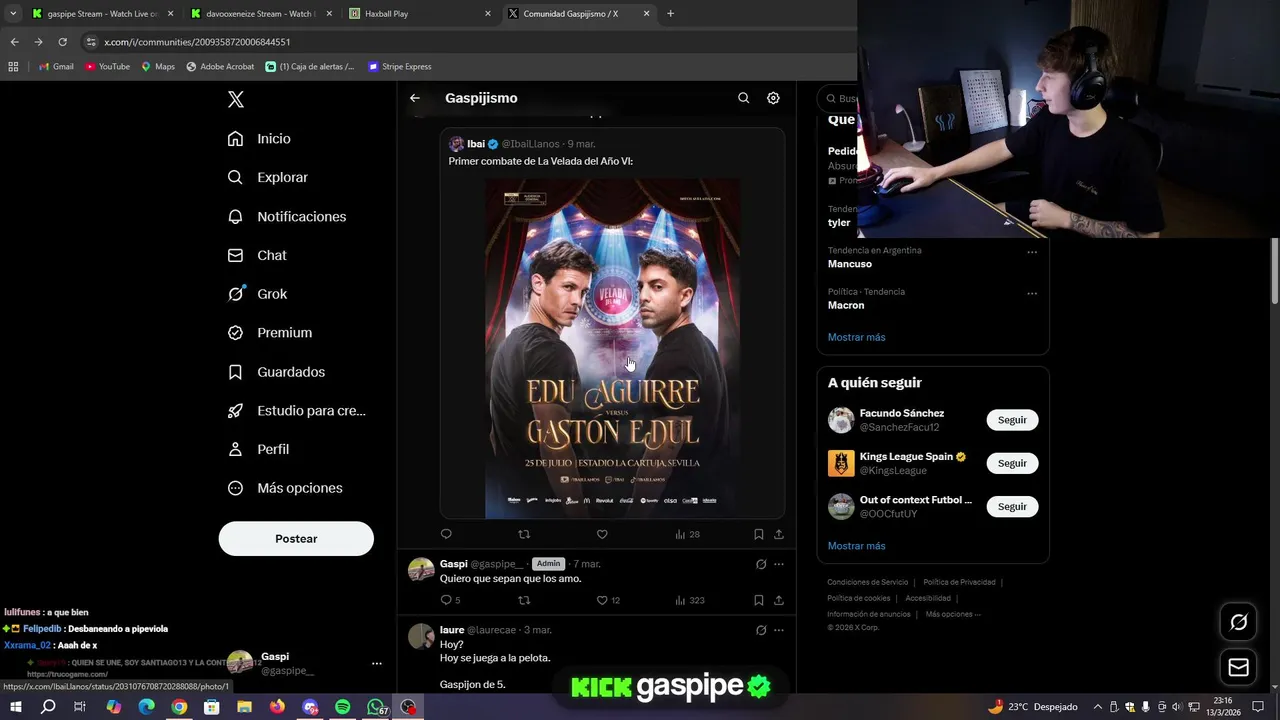Reload the page with the refresh button
Screen dimensions: 1280x720
point(62,42)
